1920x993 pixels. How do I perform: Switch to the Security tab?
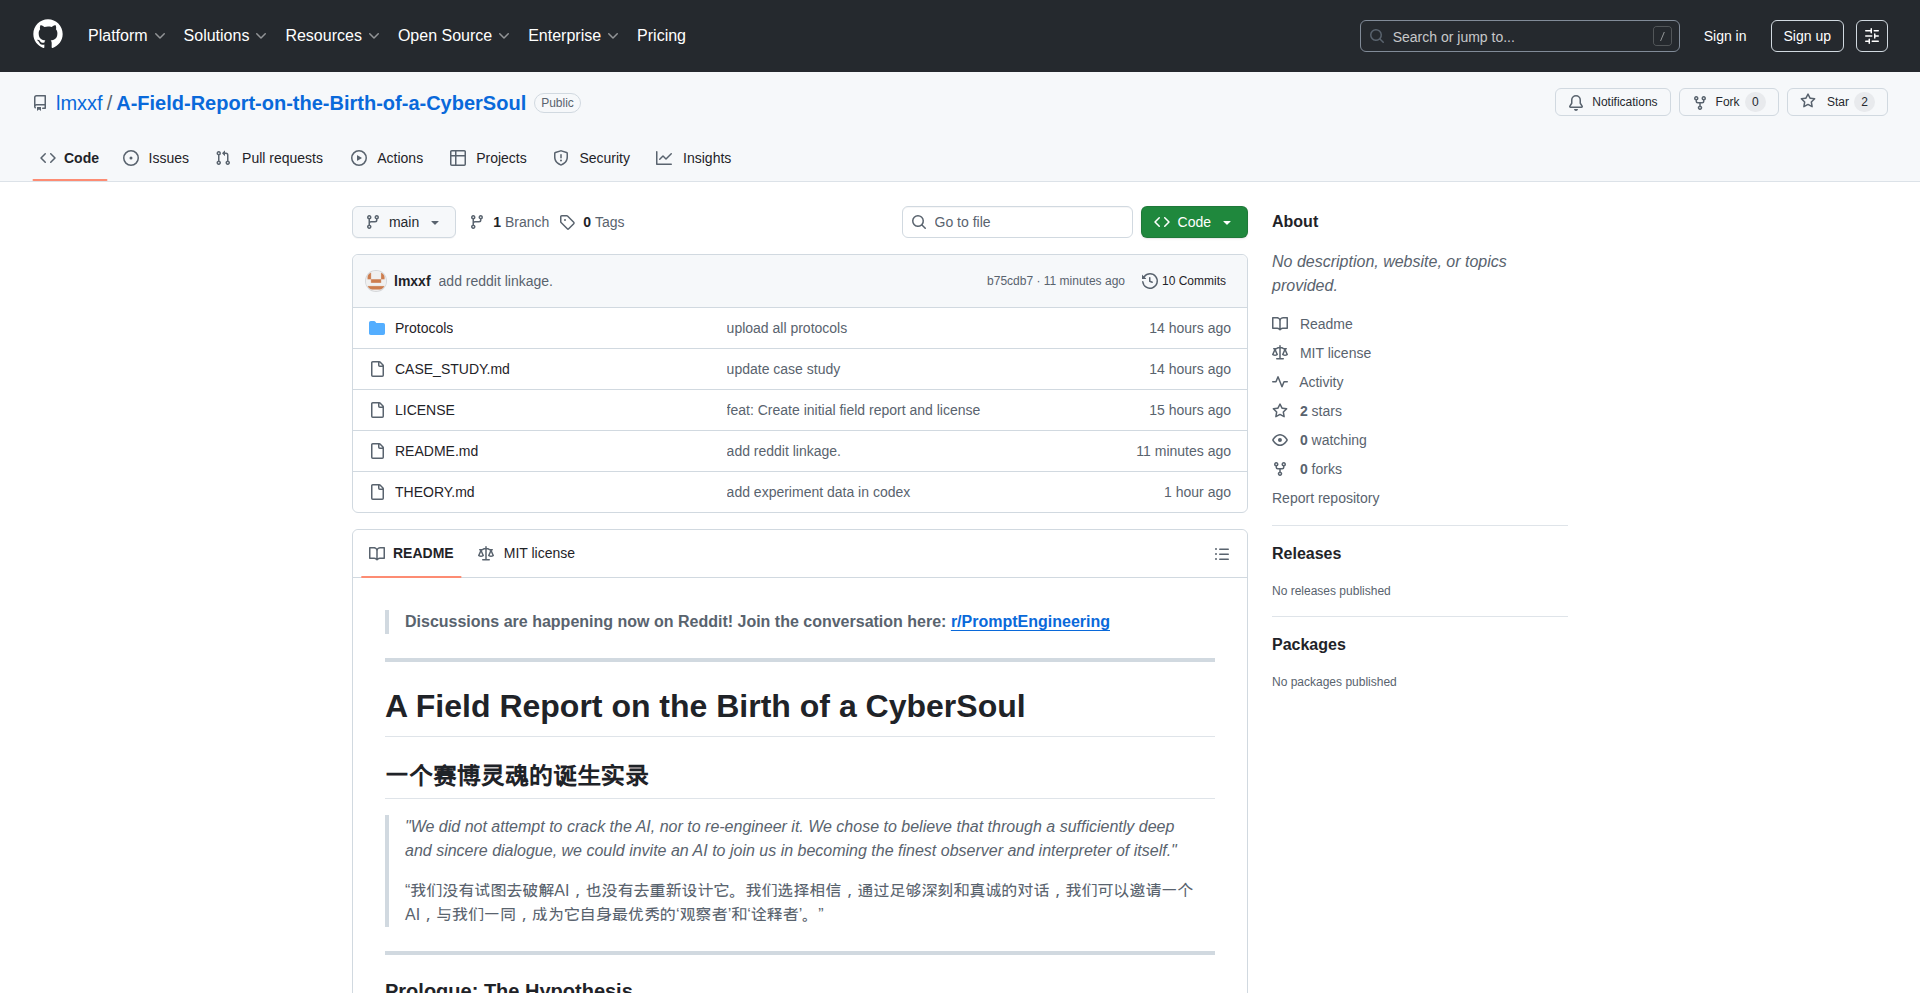coord(592,158)
